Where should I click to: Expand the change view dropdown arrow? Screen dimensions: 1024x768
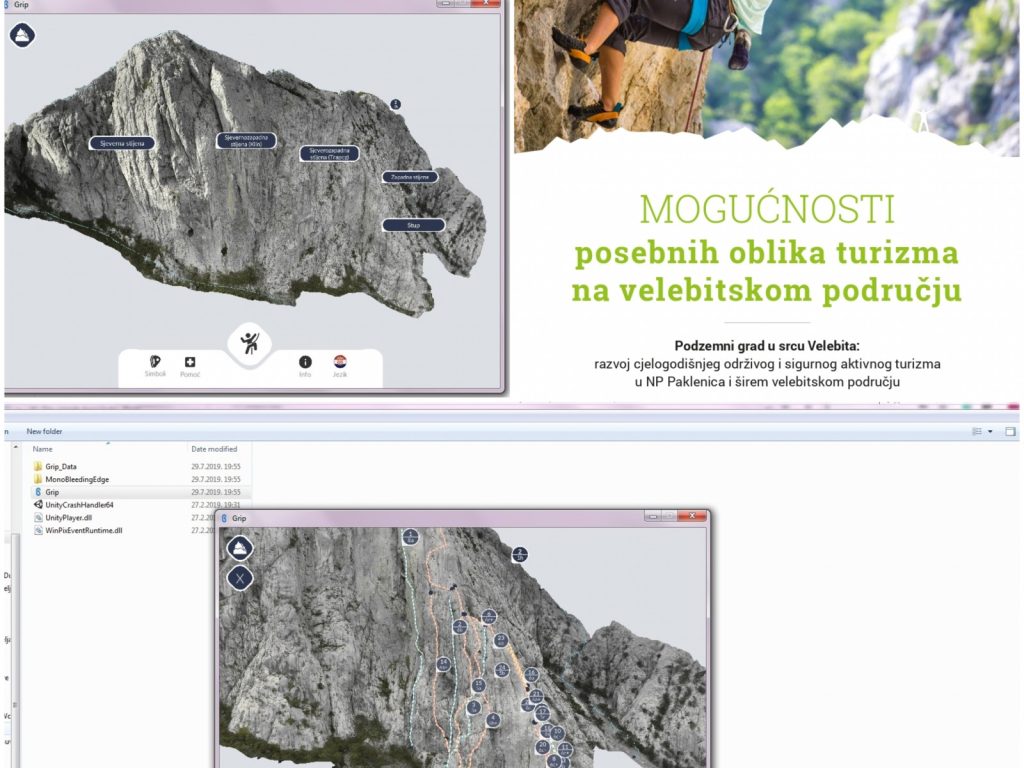(991, 431)
